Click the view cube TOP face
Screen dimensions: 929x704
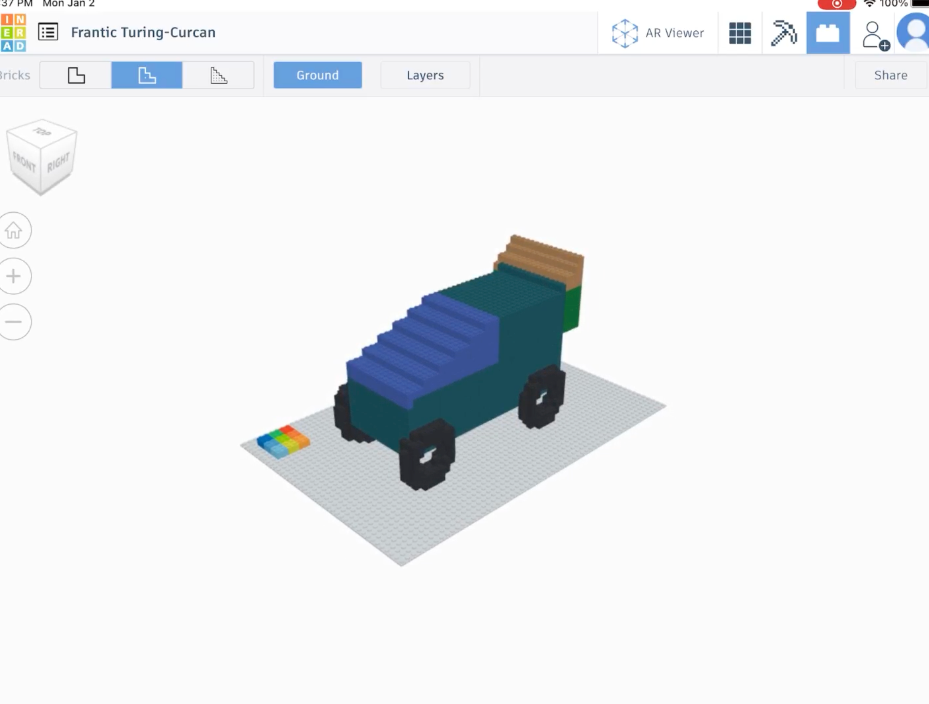click(x=41, y=131)
